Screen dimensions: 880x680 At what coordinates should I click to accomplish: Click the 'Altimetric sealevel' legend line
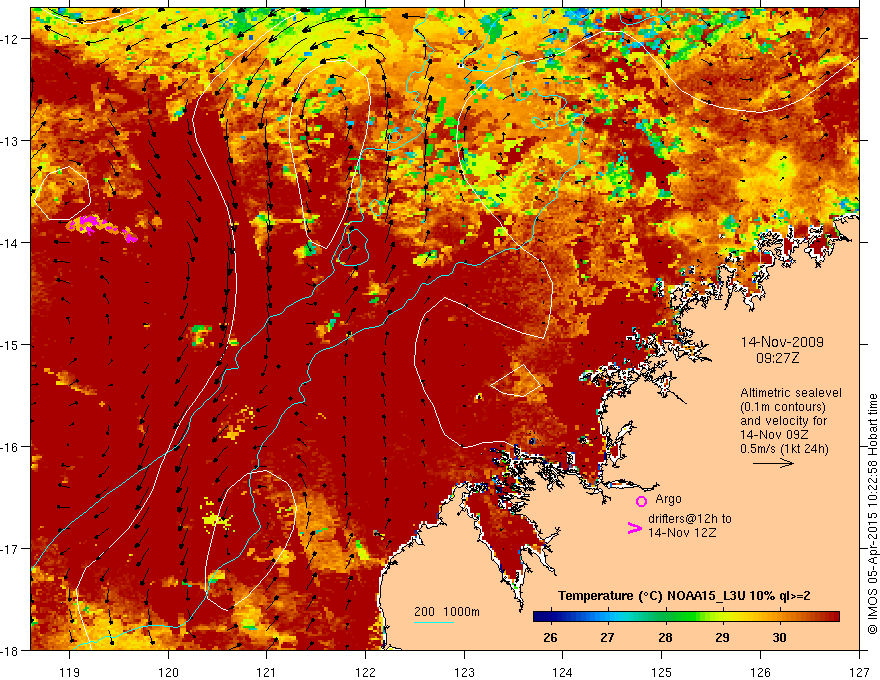(x=791, y=393)
